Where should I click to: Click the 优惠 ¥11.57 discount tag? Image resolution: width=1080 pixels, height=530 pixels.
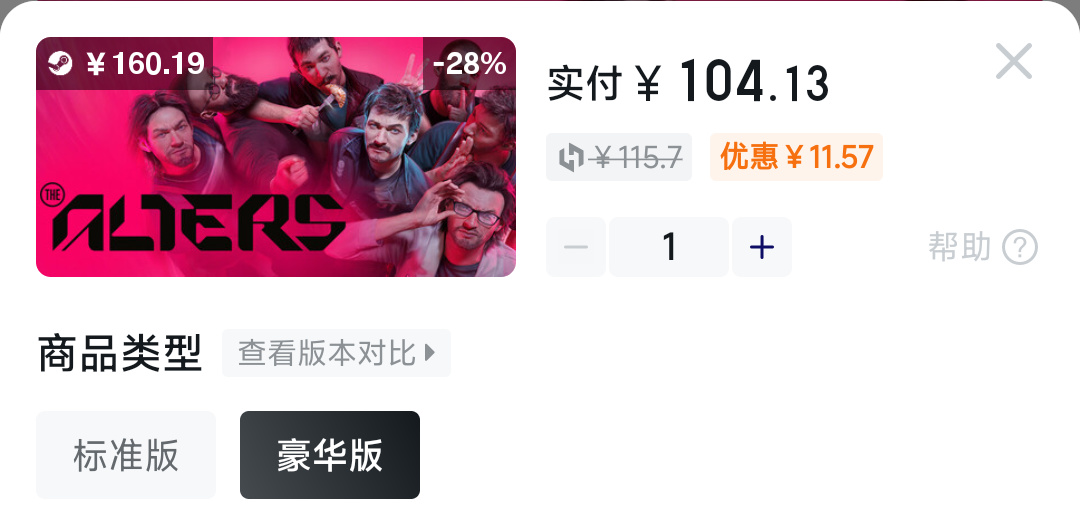(x=796, y=157)
